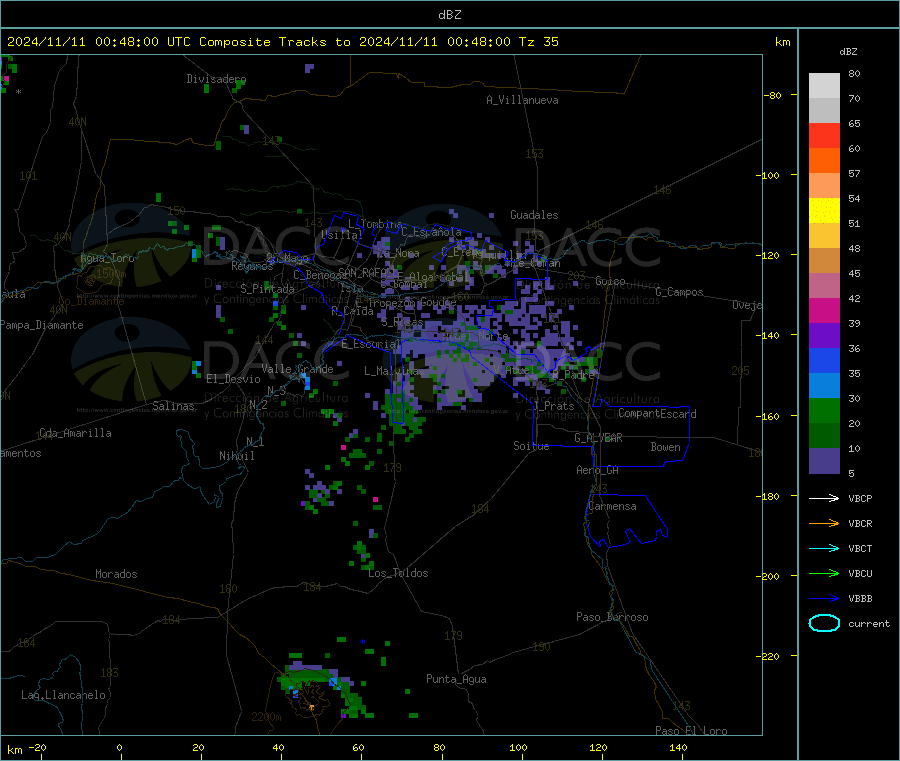Click the 'Soitue' map label
Screen dimensions: 900x761
coord(532,446)
